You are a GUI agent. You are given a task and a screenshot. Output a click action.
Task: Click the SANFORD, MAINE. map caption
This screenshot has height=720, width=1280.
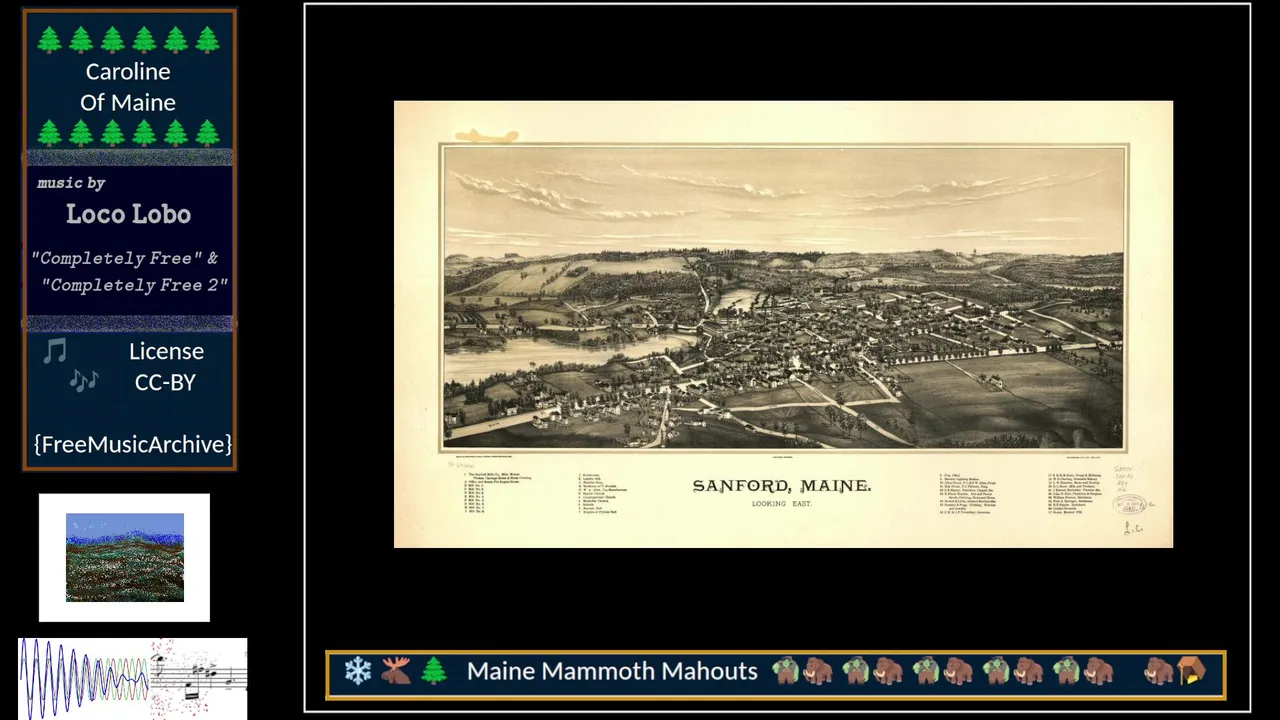point(782,486)
